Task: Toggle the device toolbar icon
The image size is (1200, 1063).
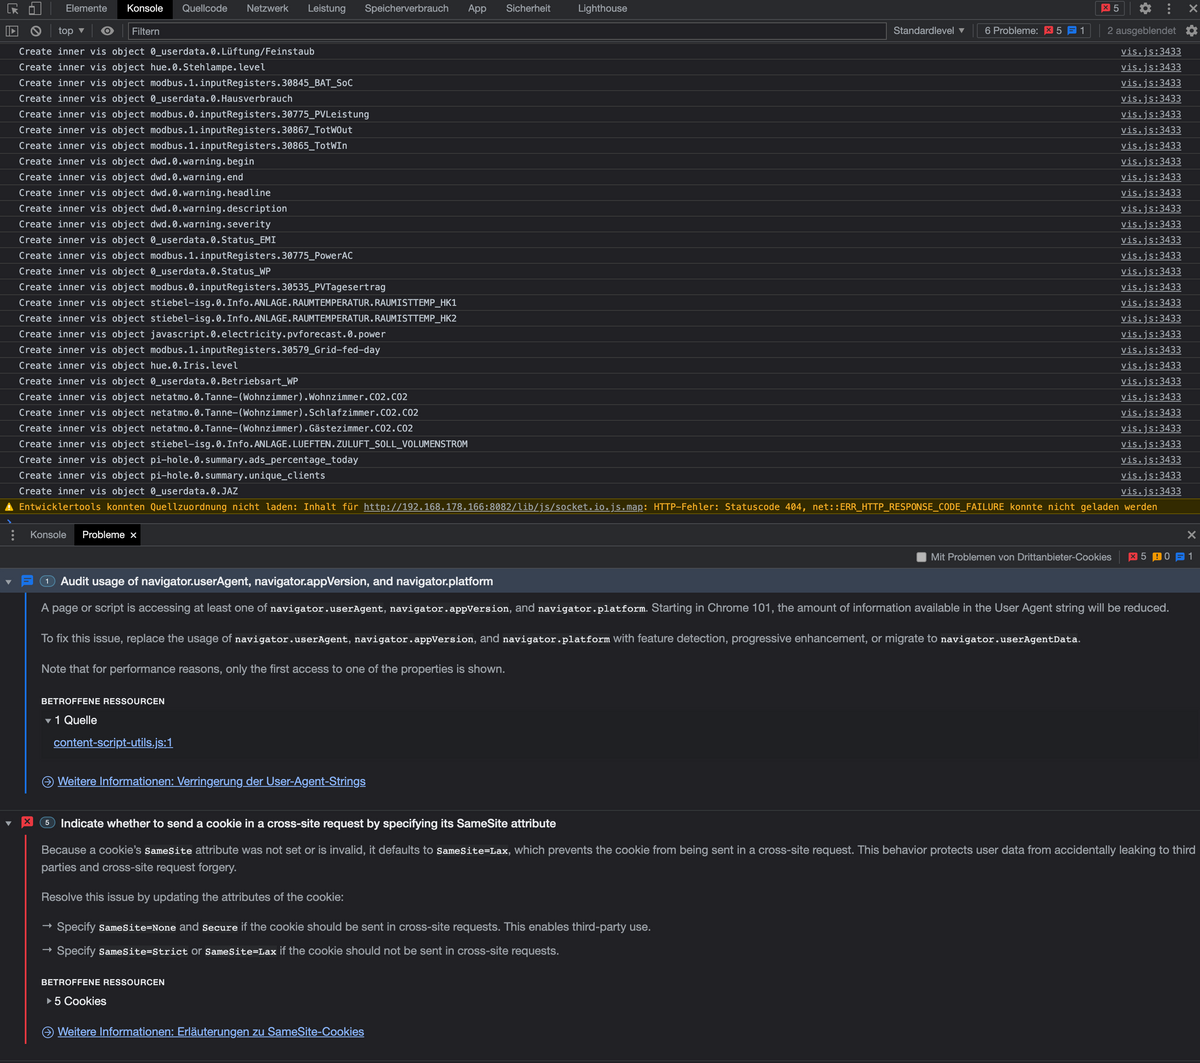Action: pyautogui.click(x=35, y=8)
